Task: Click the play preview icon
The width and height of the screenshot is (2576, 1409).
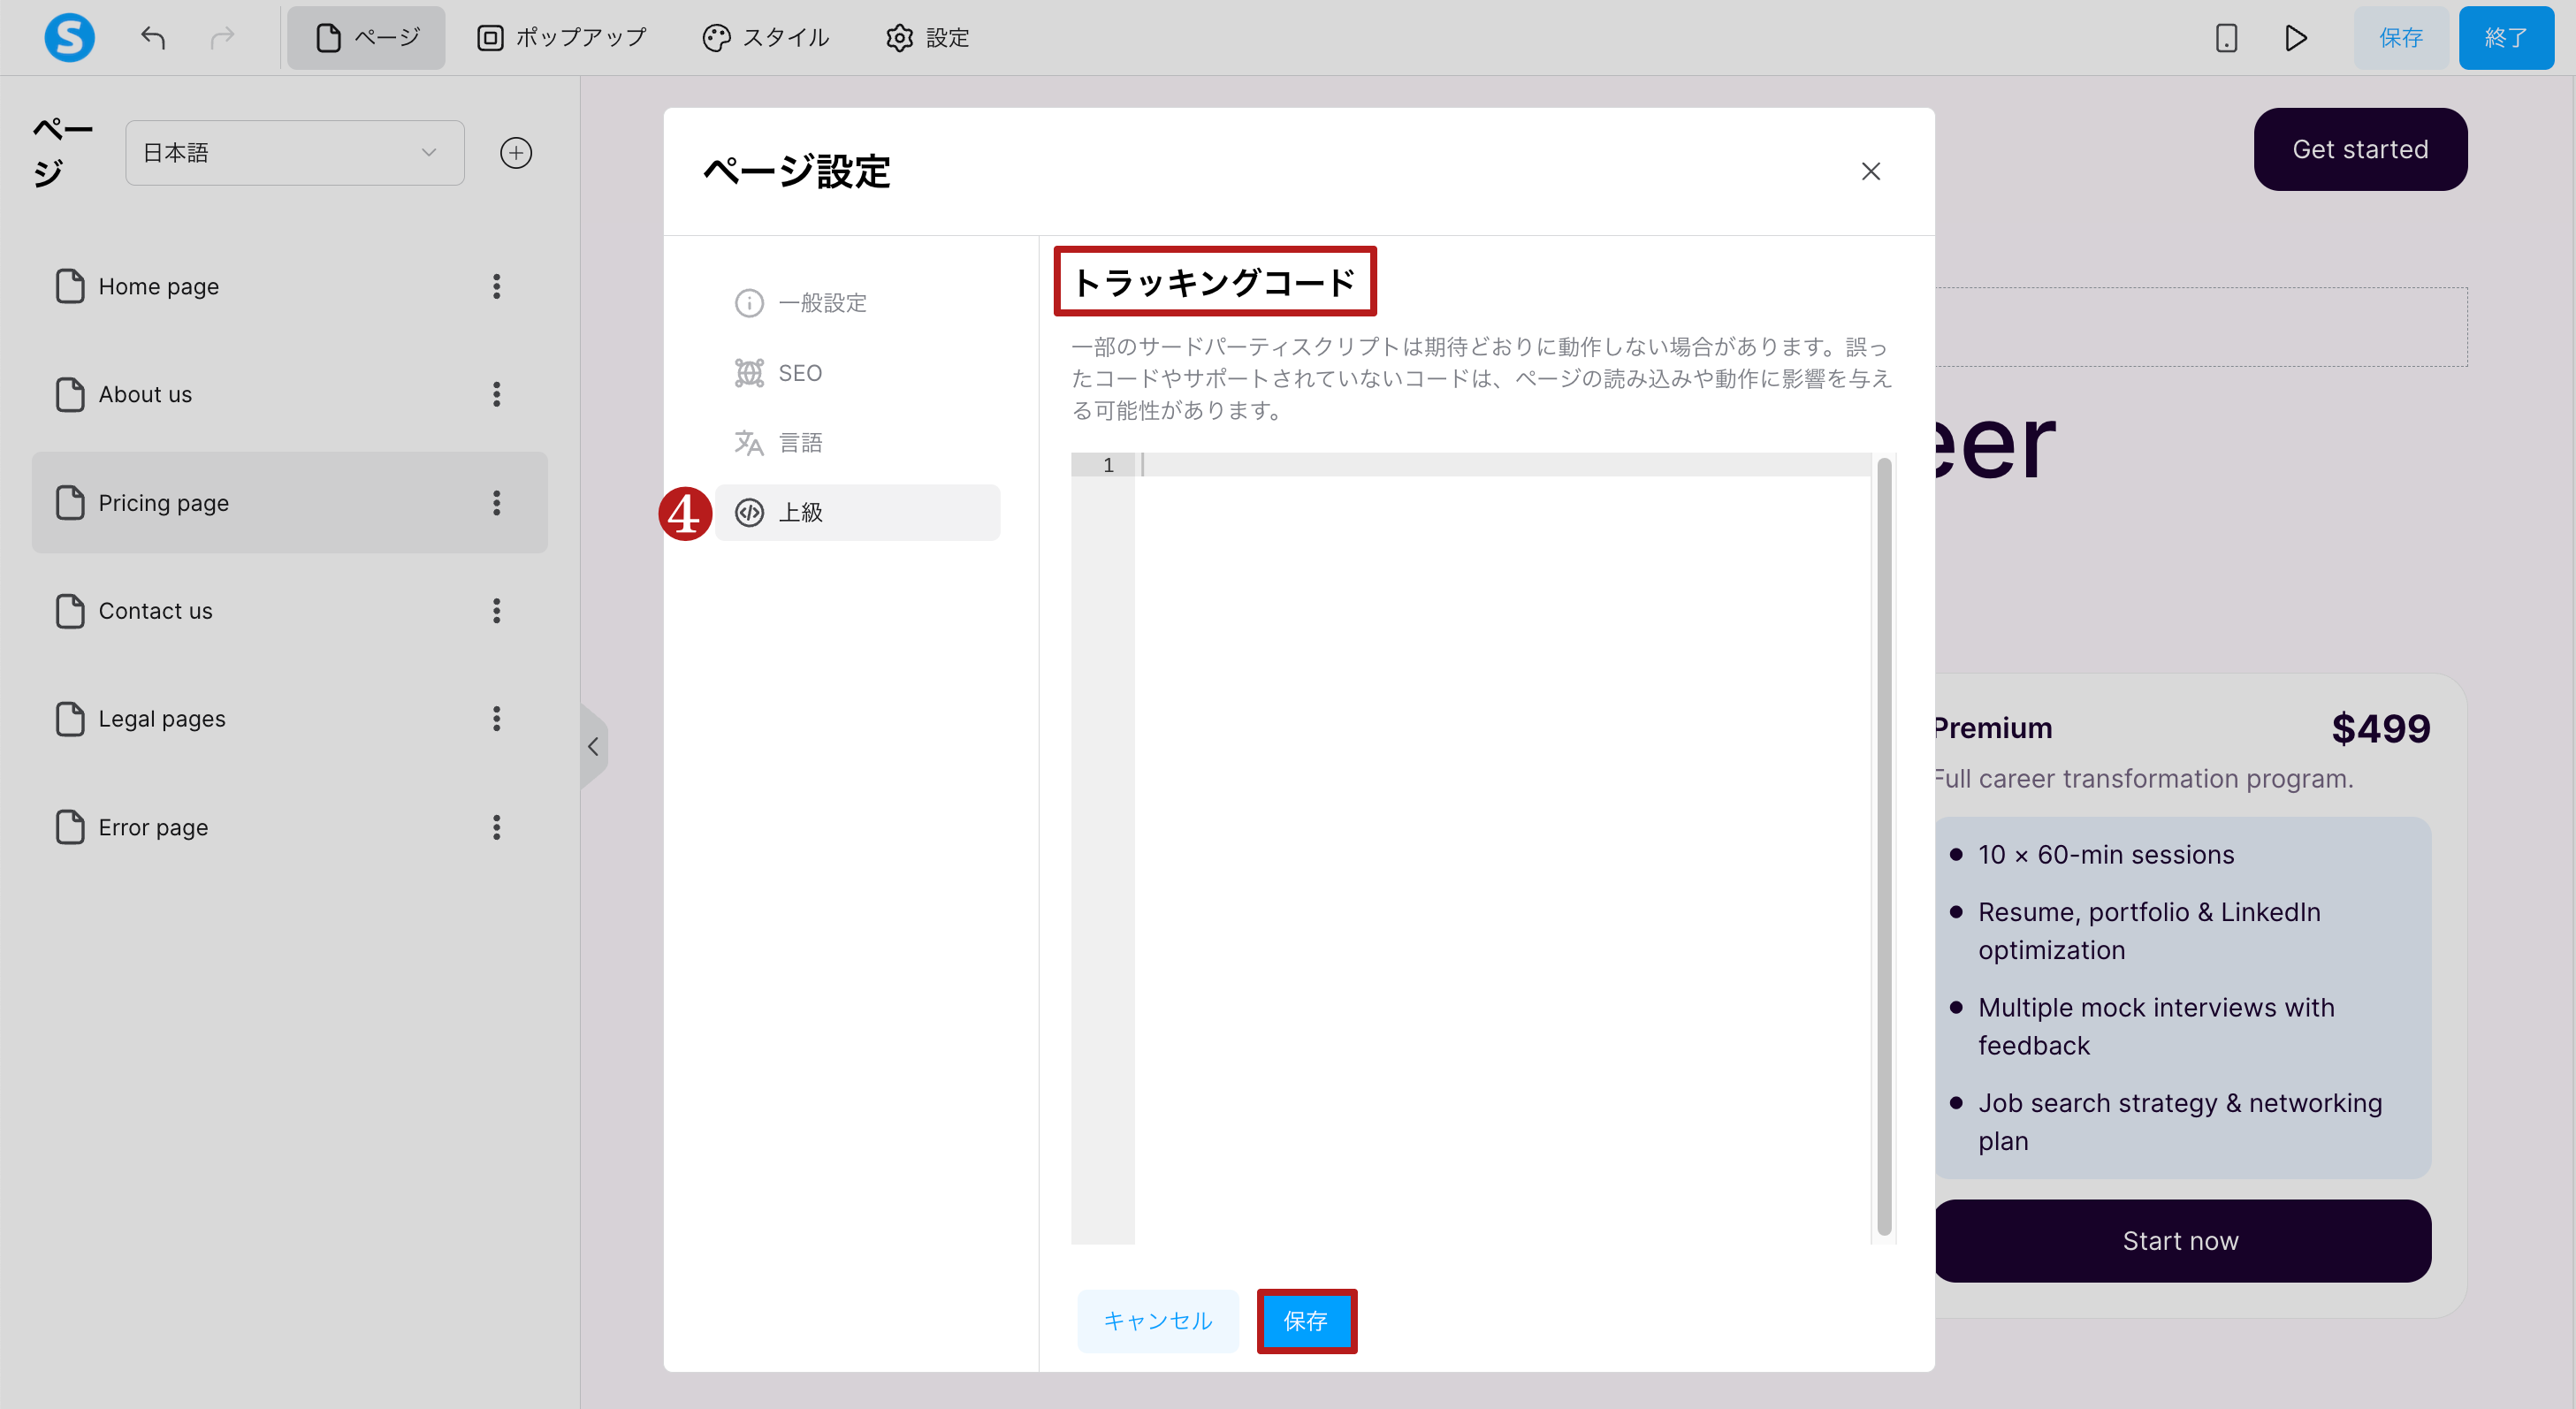Action: click(2296, 38)
